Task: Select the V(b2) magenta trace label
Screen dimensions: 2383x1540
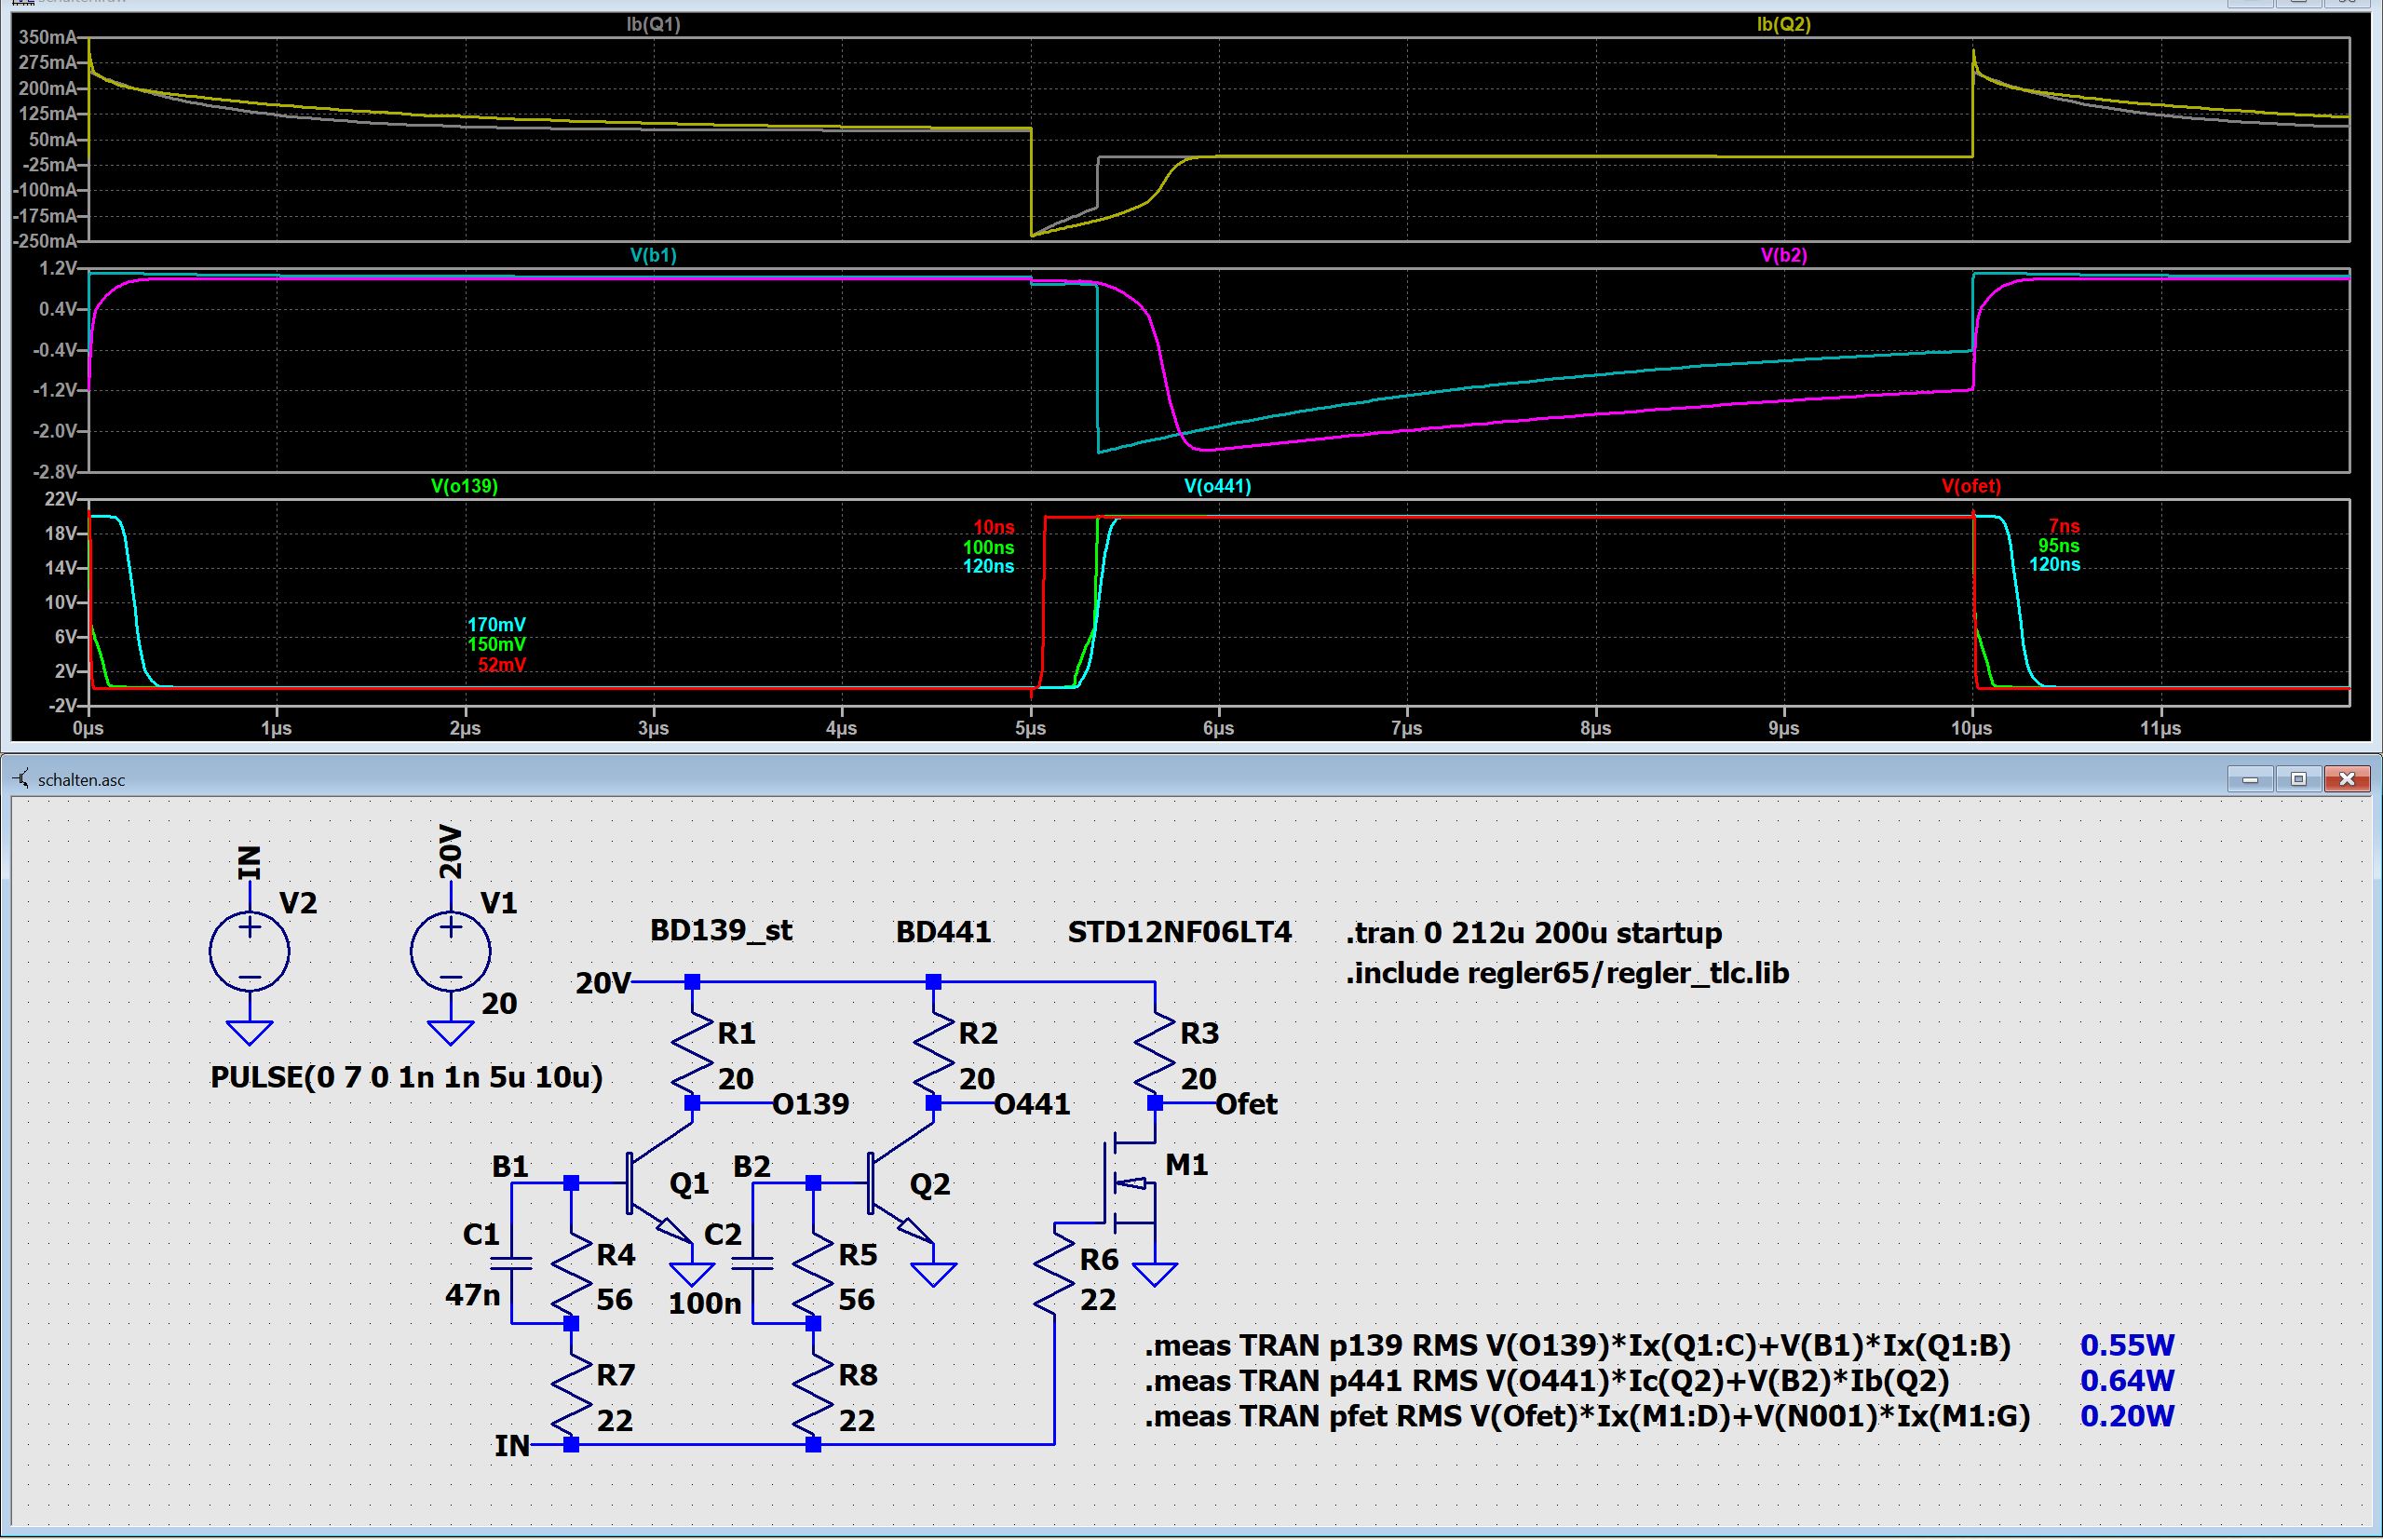Action: pyautogui.click(x=1783, y=255)
